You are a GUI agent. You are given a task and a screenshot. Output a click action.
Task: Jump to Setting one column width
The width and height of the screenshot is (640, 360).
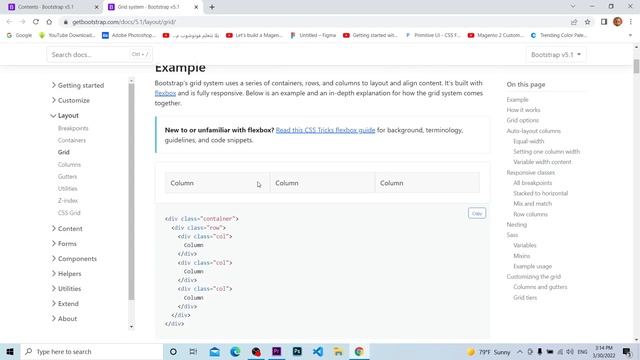[x=547, y=152]
